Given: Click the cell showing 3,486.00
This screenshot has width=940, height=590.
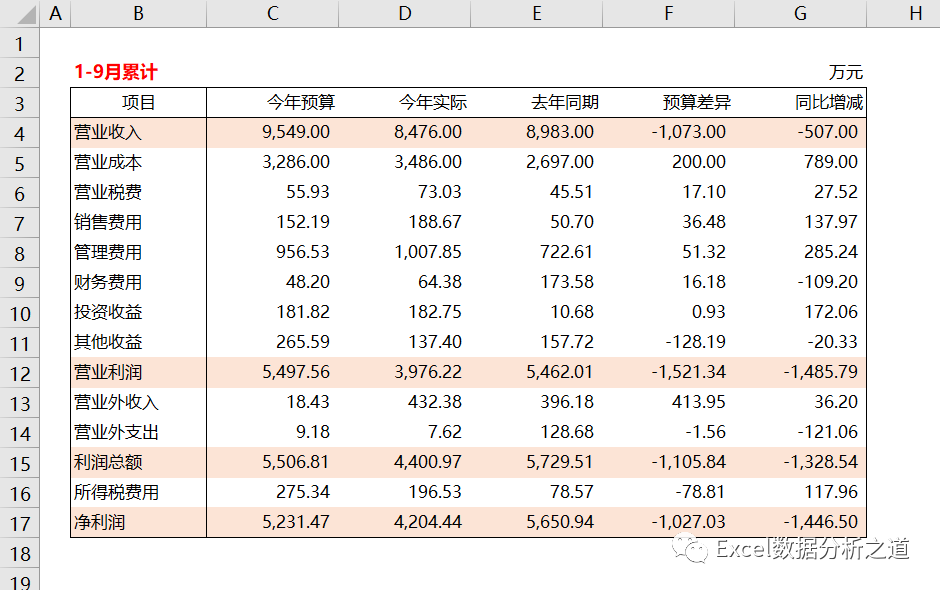Looking at the screenshot, I should (405, 162).
